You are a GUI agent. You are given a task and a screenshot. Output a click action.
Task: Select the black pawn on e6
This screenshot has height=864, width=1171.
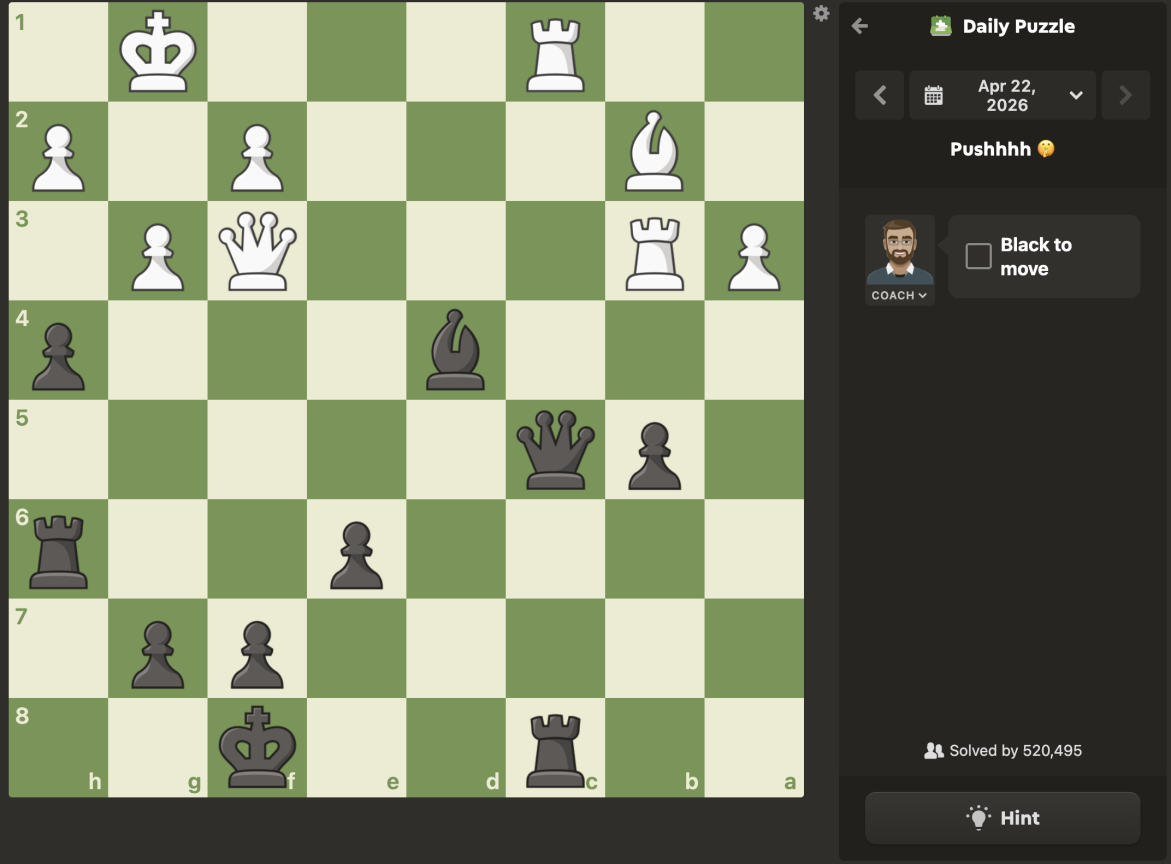click(x=356, y=555)
